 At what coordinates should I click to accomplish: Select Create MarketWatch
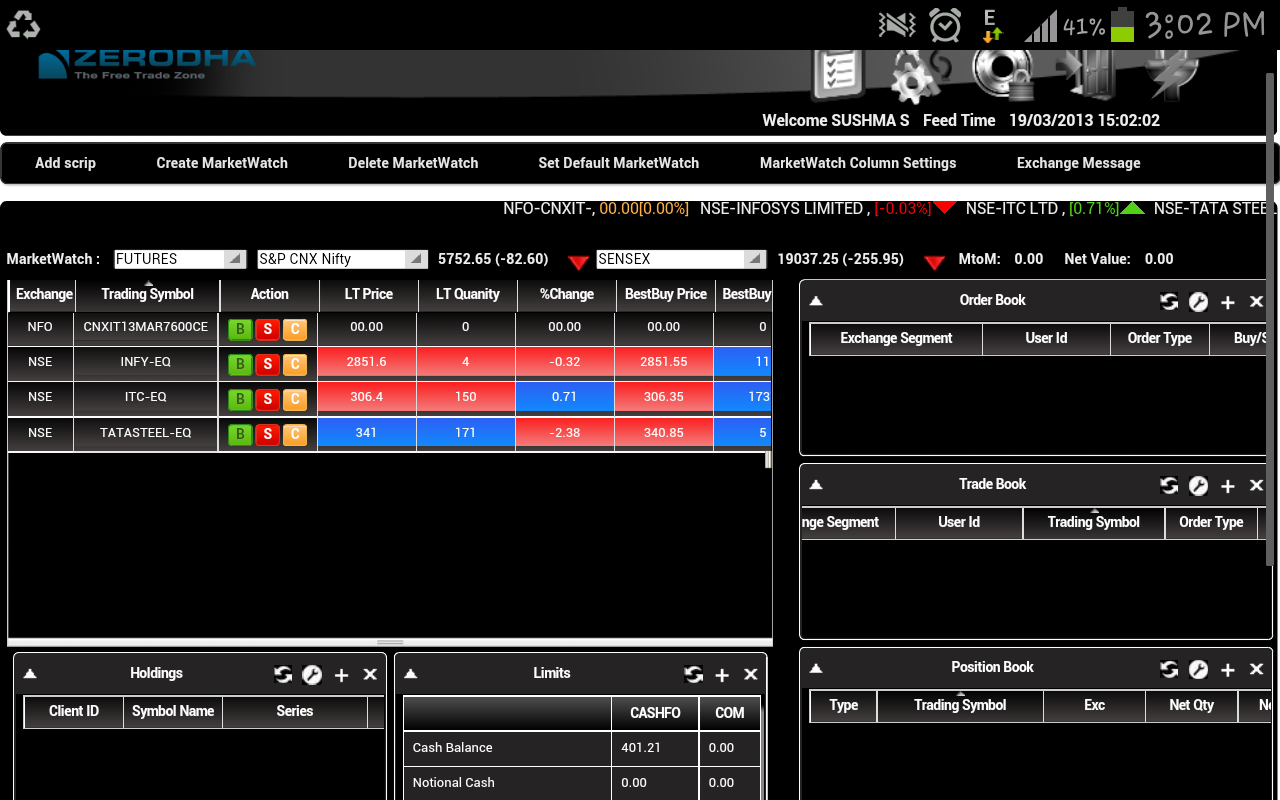click(222, 163)
